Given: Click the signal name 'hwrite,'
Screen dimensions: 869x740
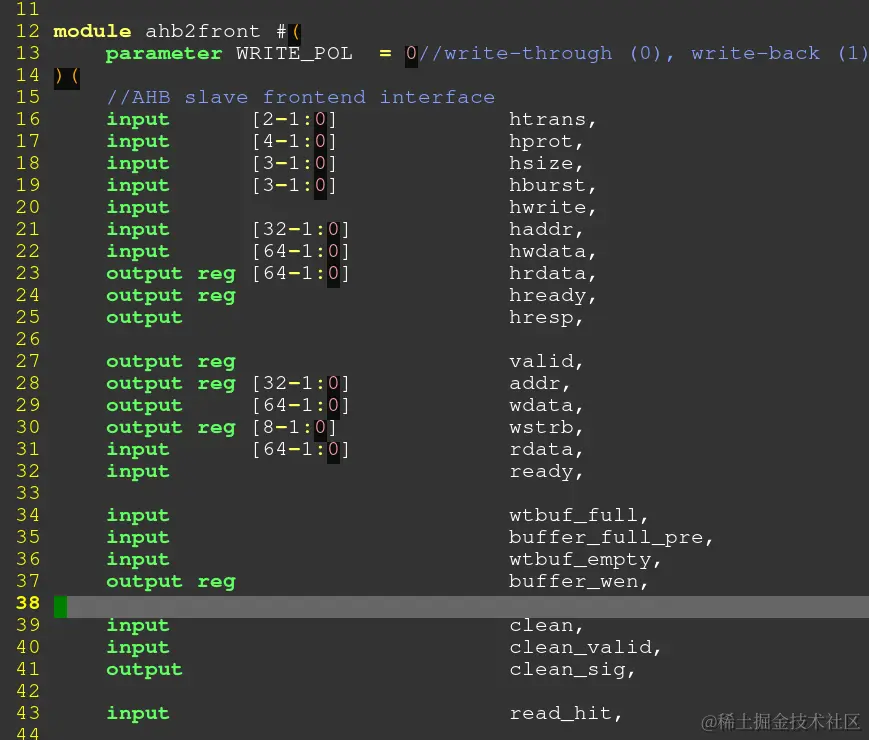Looking at the screenshot, I should pos(553,207).
